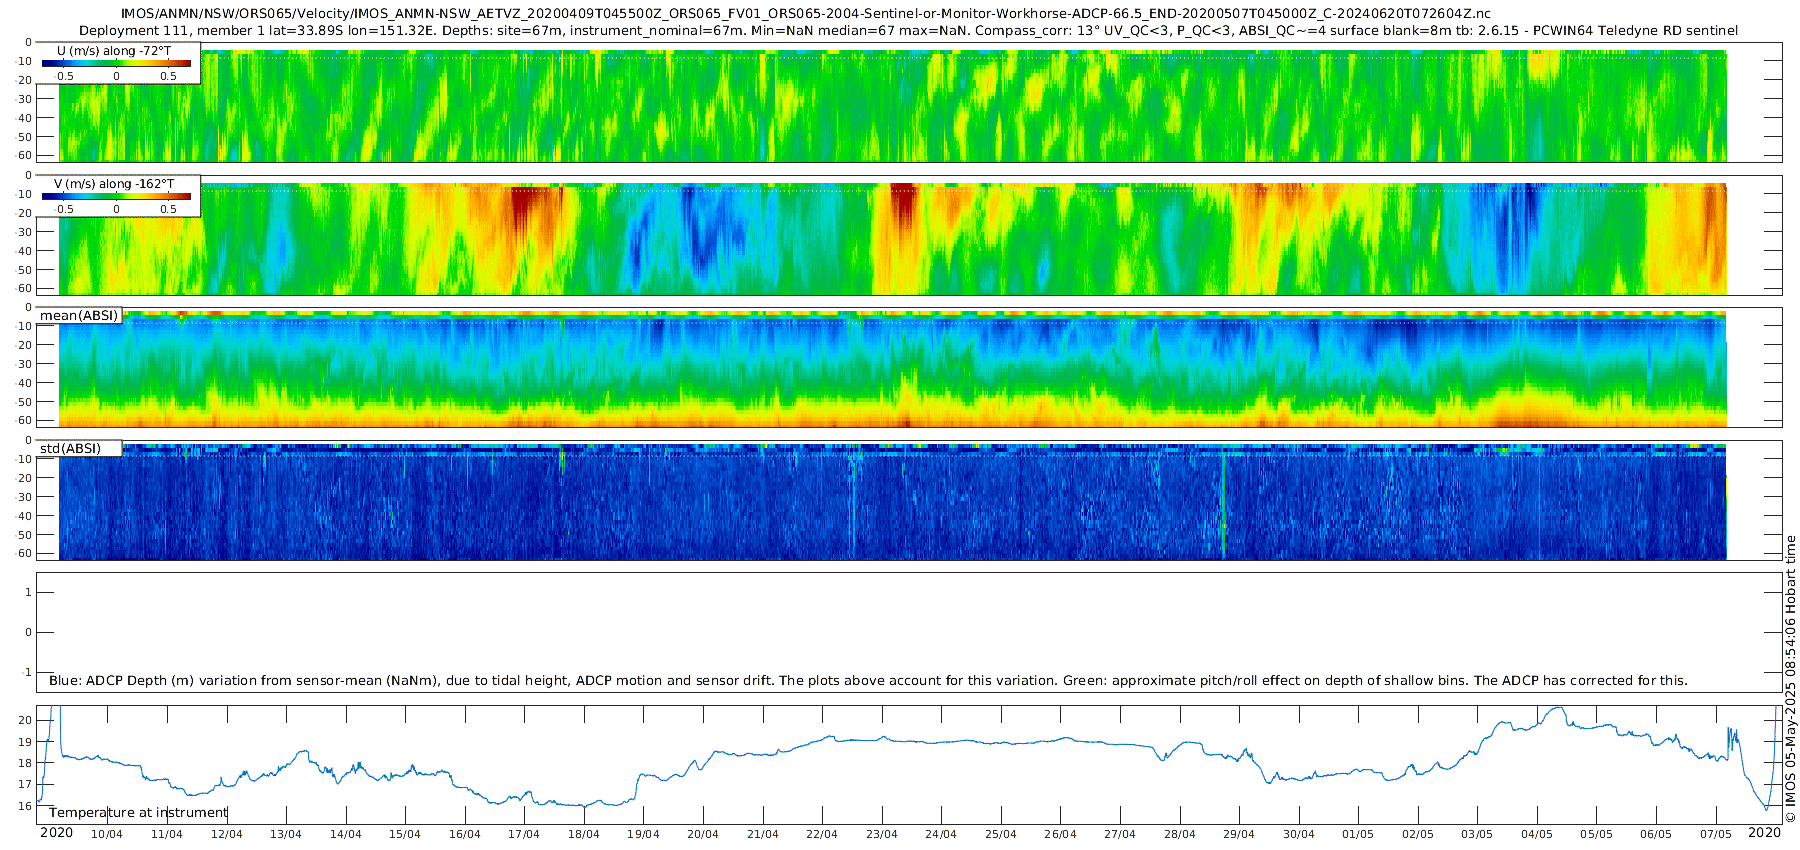Click the 2020 year label at bottom left

pos(56,832)
